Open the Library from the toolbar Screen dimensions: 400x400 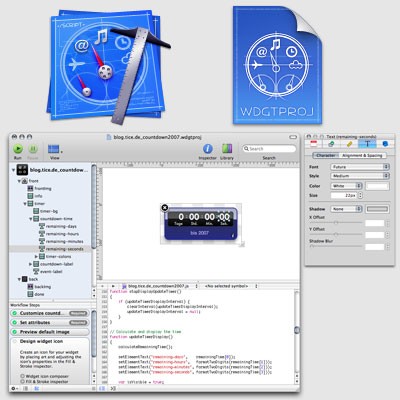[227, 149]
